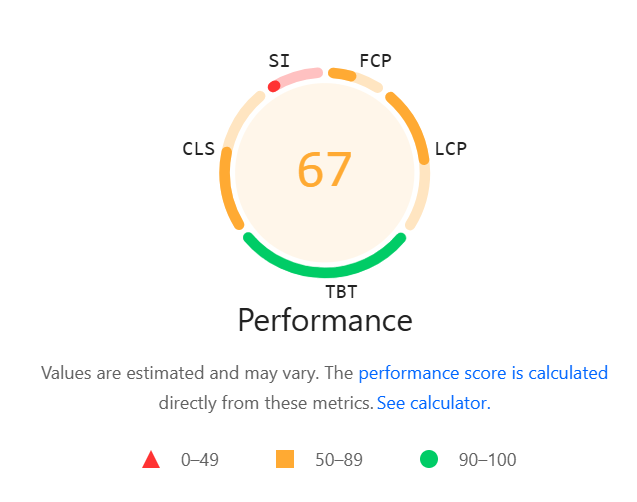This screenshot has width=637, height=502.
Task: Click the red triangle legend icon
Action: [151, 459]
